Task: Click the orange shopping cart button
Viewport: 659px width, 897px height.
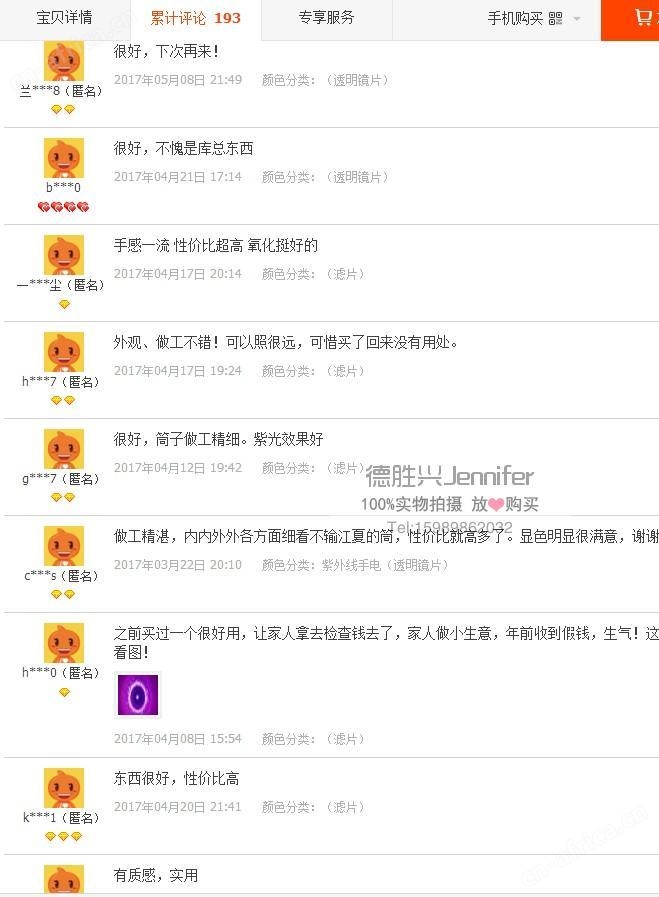Action: click(x=630, y=20)
